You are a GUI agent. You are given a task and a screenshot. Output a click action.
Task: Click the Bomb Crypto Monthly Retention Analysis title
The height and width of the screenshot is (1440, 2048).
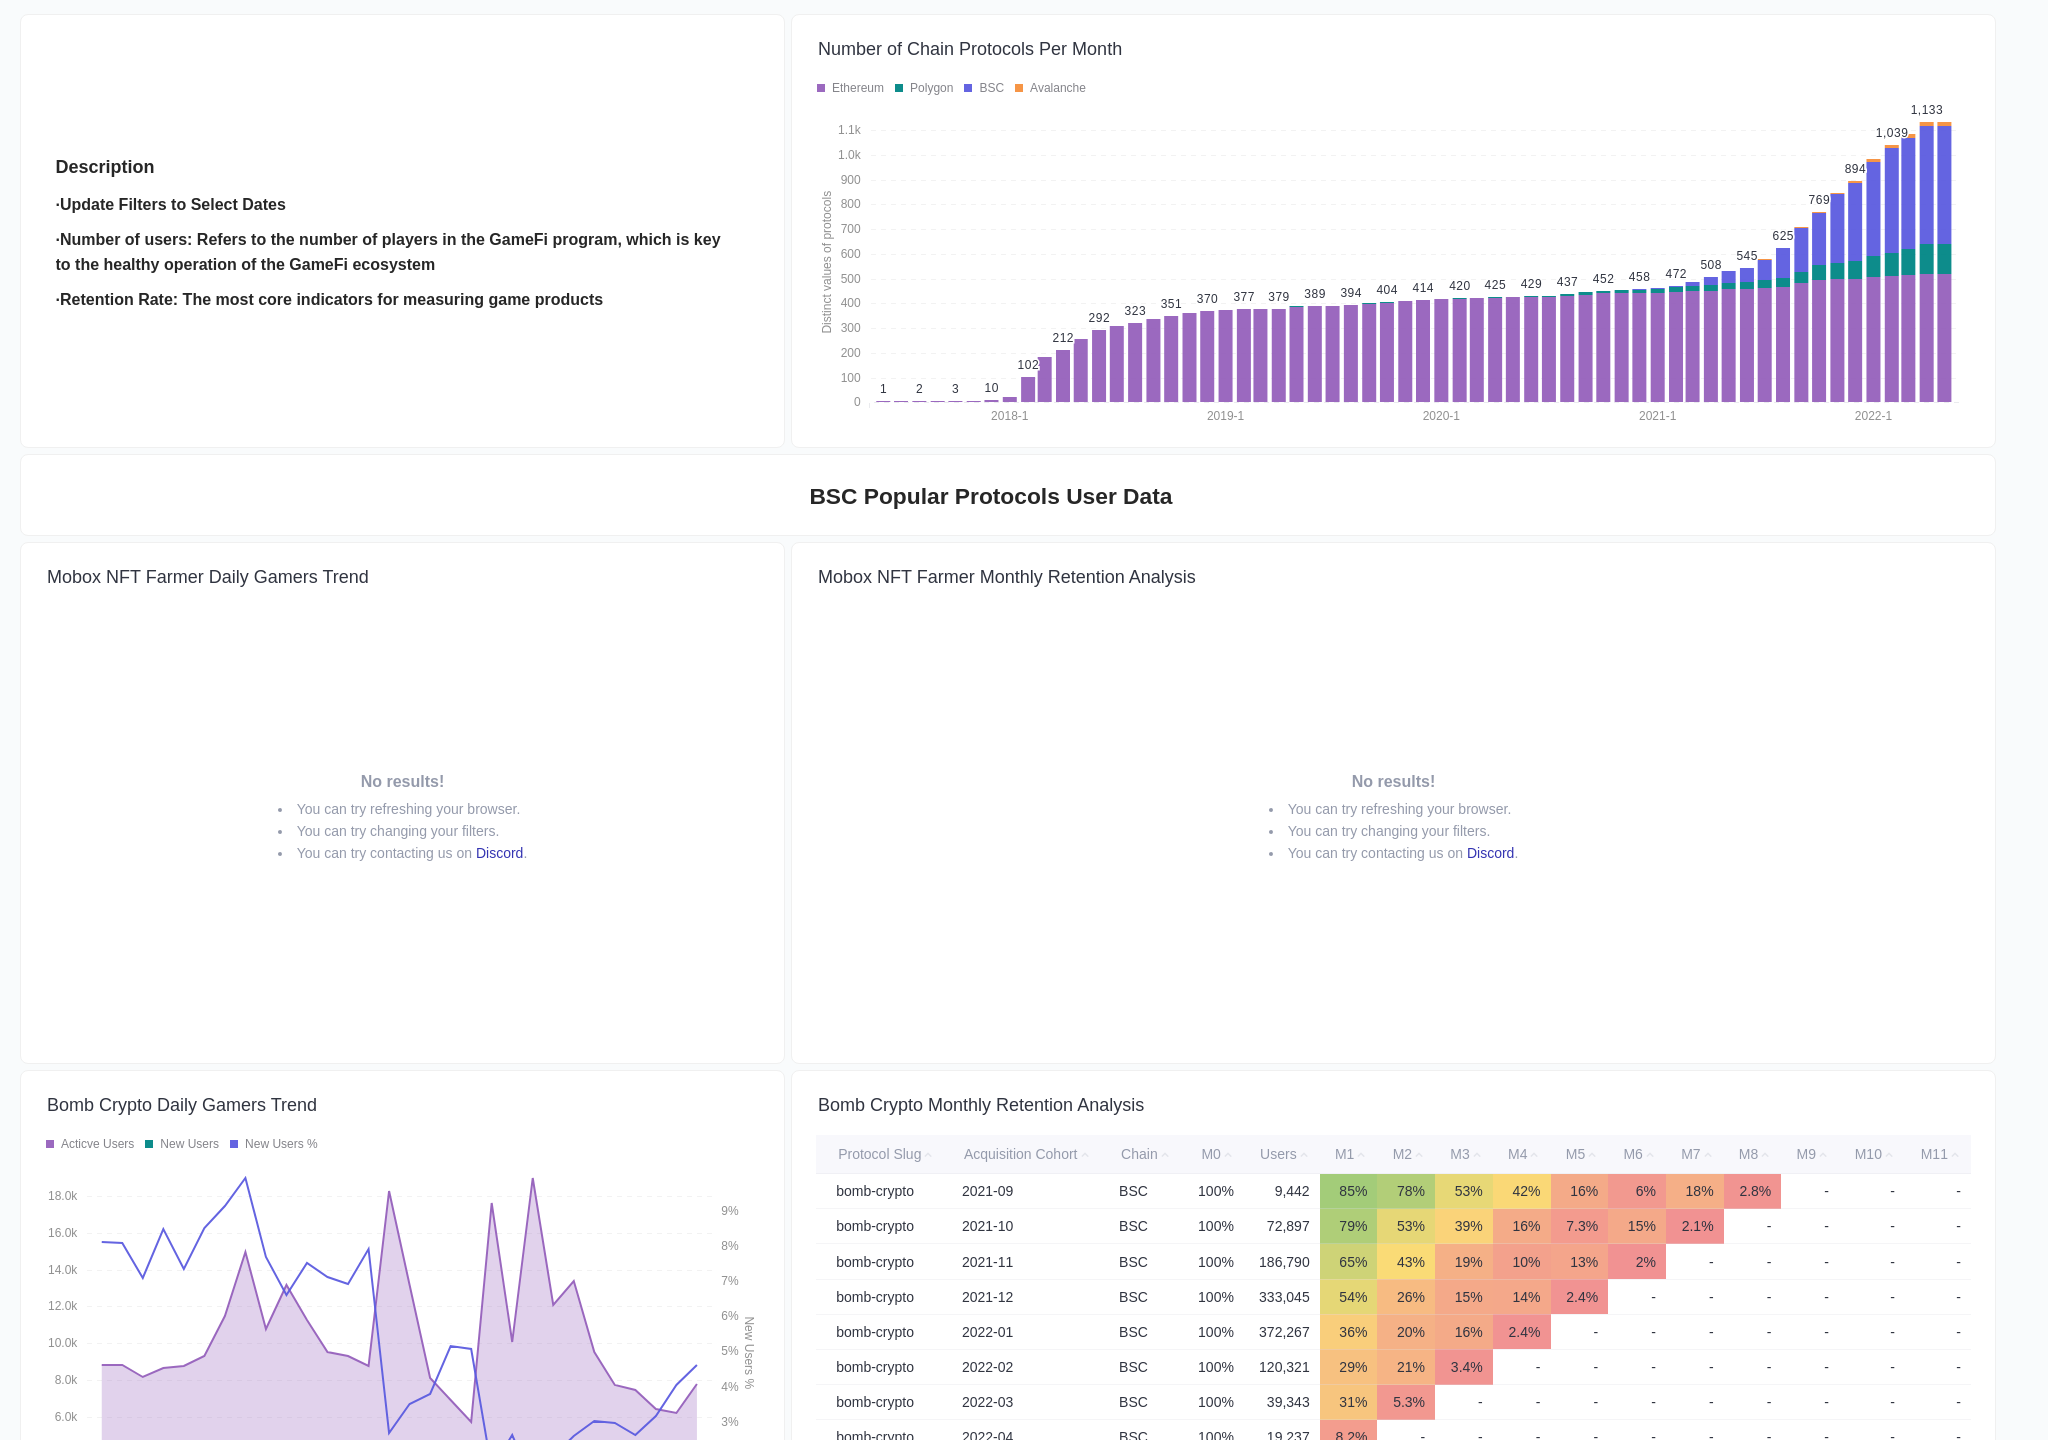coord(980,1105)
